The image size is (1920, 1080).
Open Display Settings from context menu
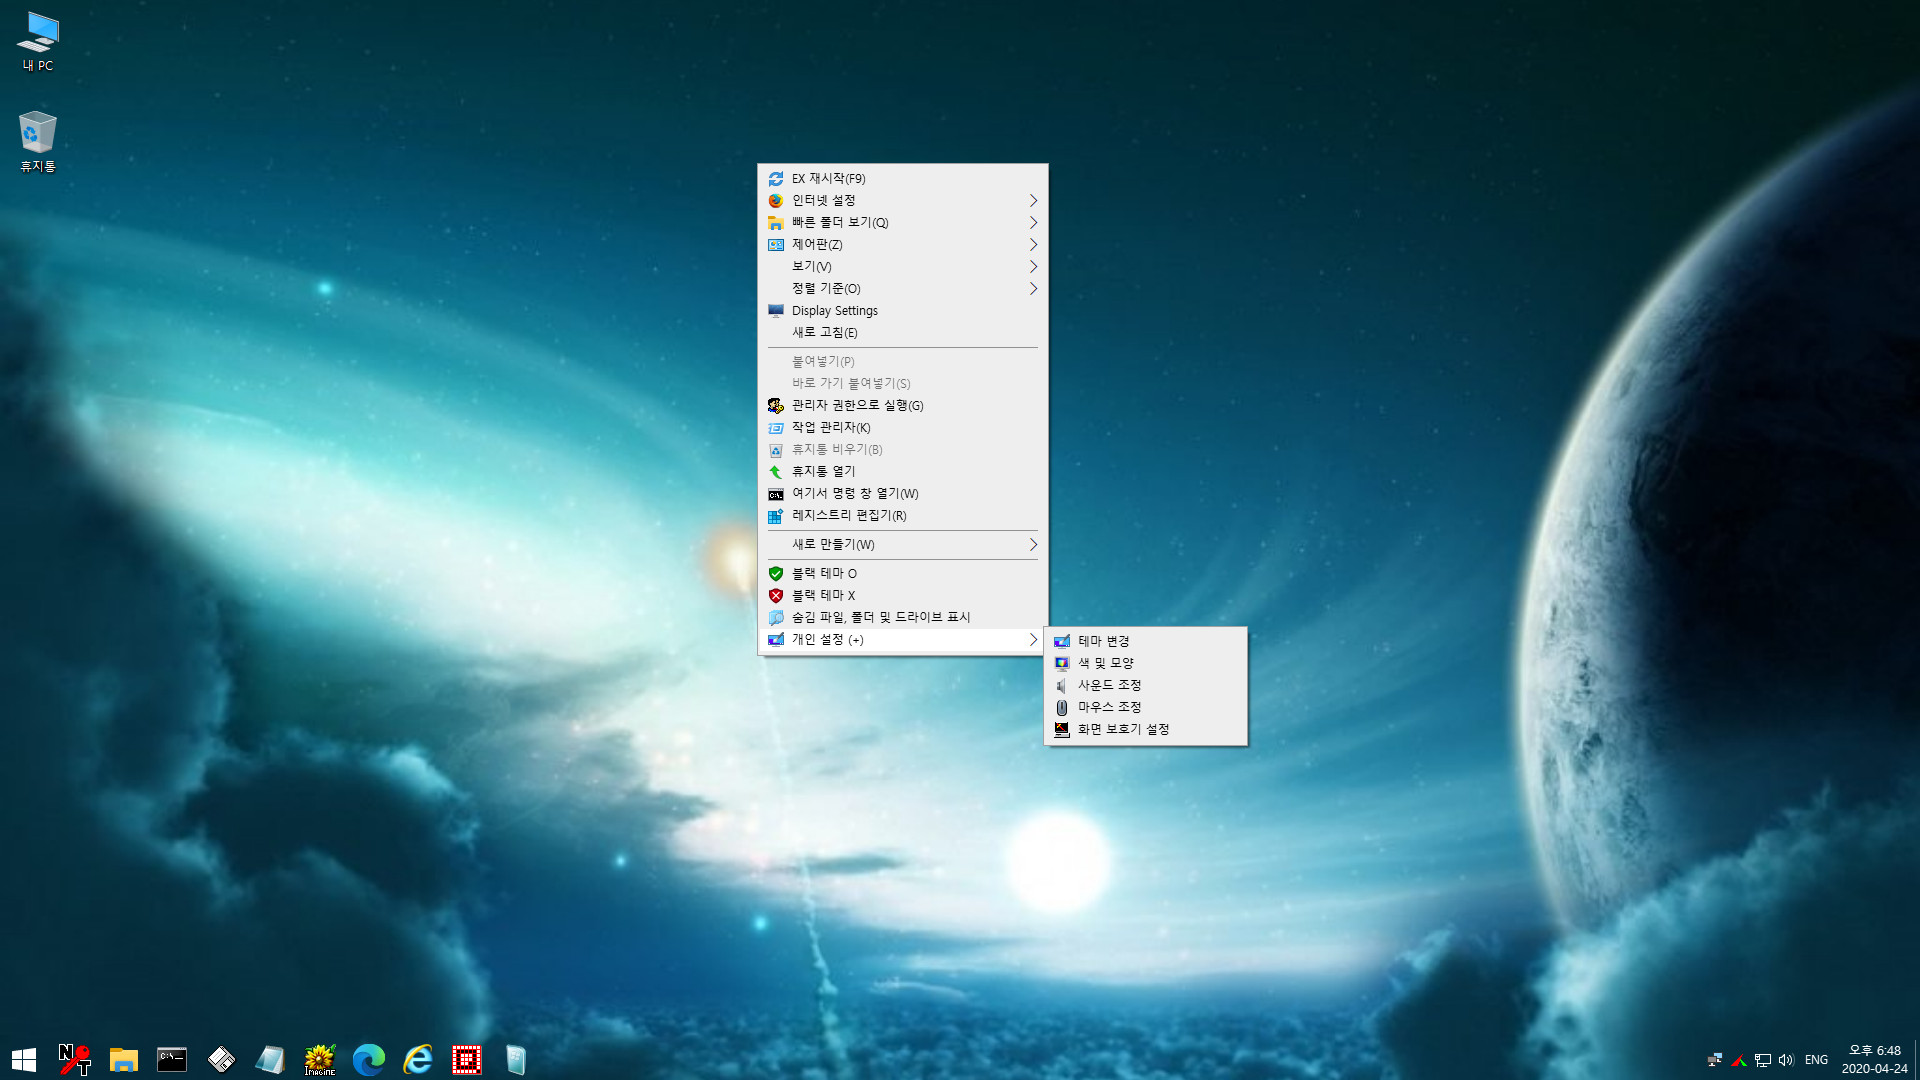tap(903, 311)
